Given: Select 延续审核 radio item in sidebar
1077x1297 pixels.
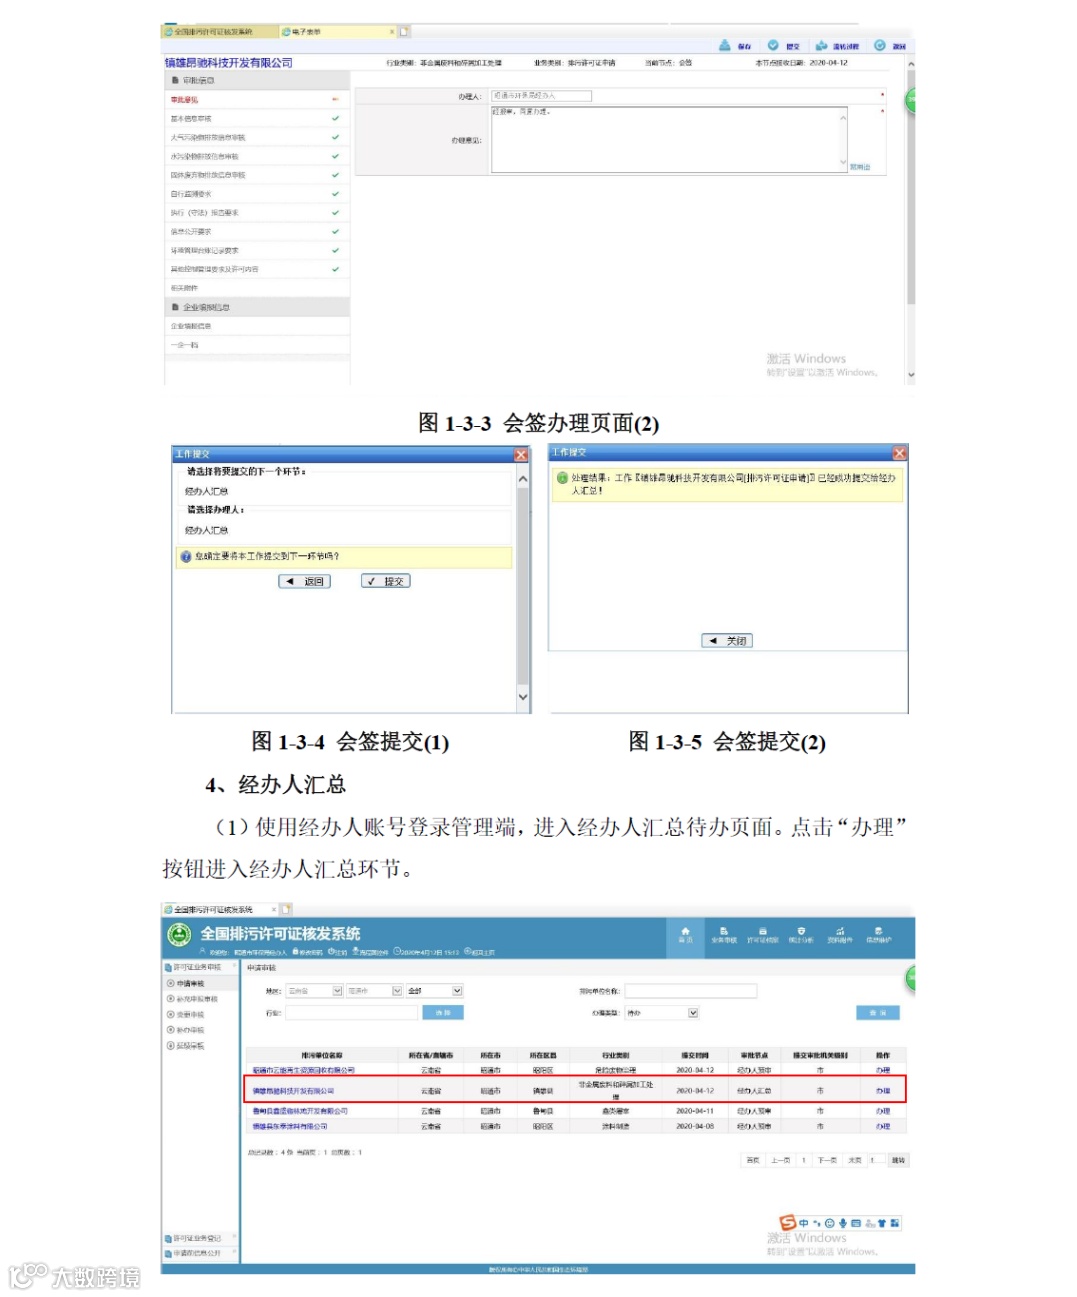Looking at the screenshot, I should [186, 1046].
